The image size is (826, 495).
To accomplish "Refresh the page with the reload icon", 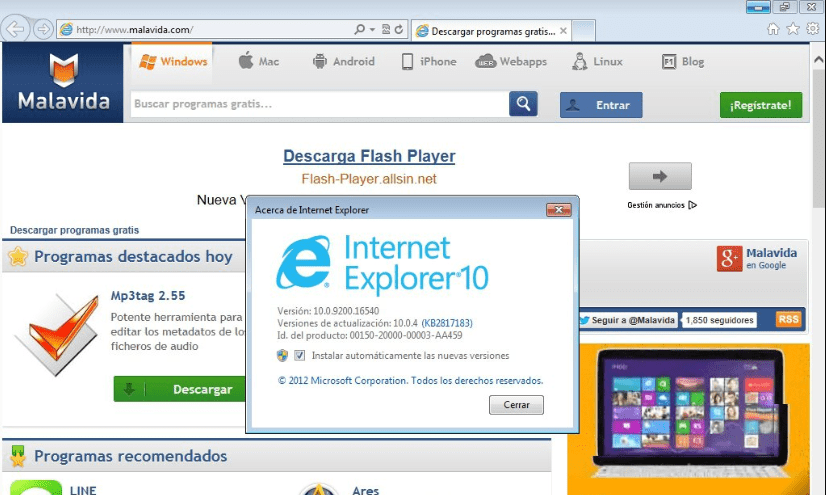I will (x=399, y=30).
